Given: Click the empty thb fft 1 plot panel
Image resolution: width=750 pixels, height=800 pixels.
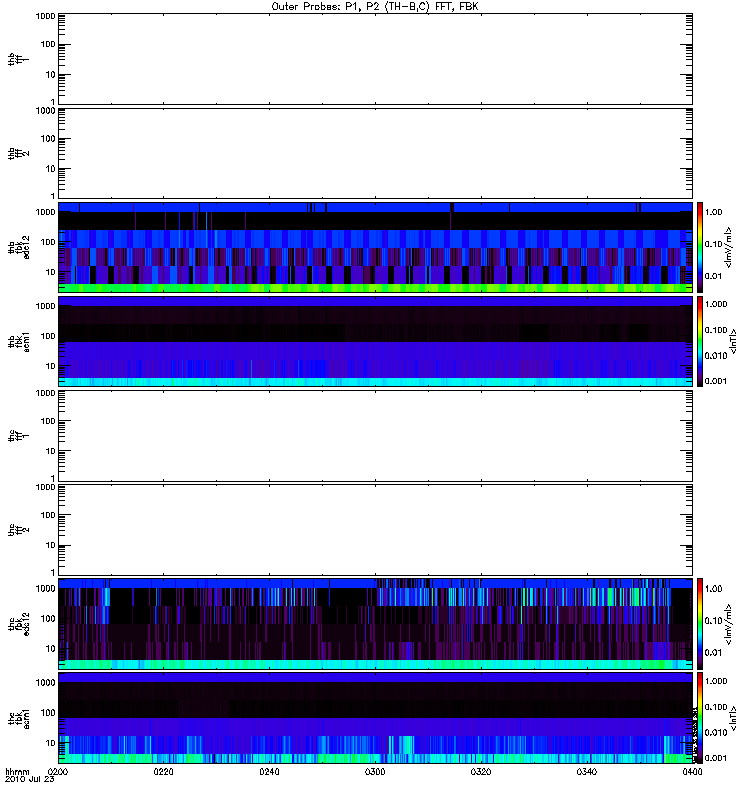Looking at the screenshot, I should [375, 59].
